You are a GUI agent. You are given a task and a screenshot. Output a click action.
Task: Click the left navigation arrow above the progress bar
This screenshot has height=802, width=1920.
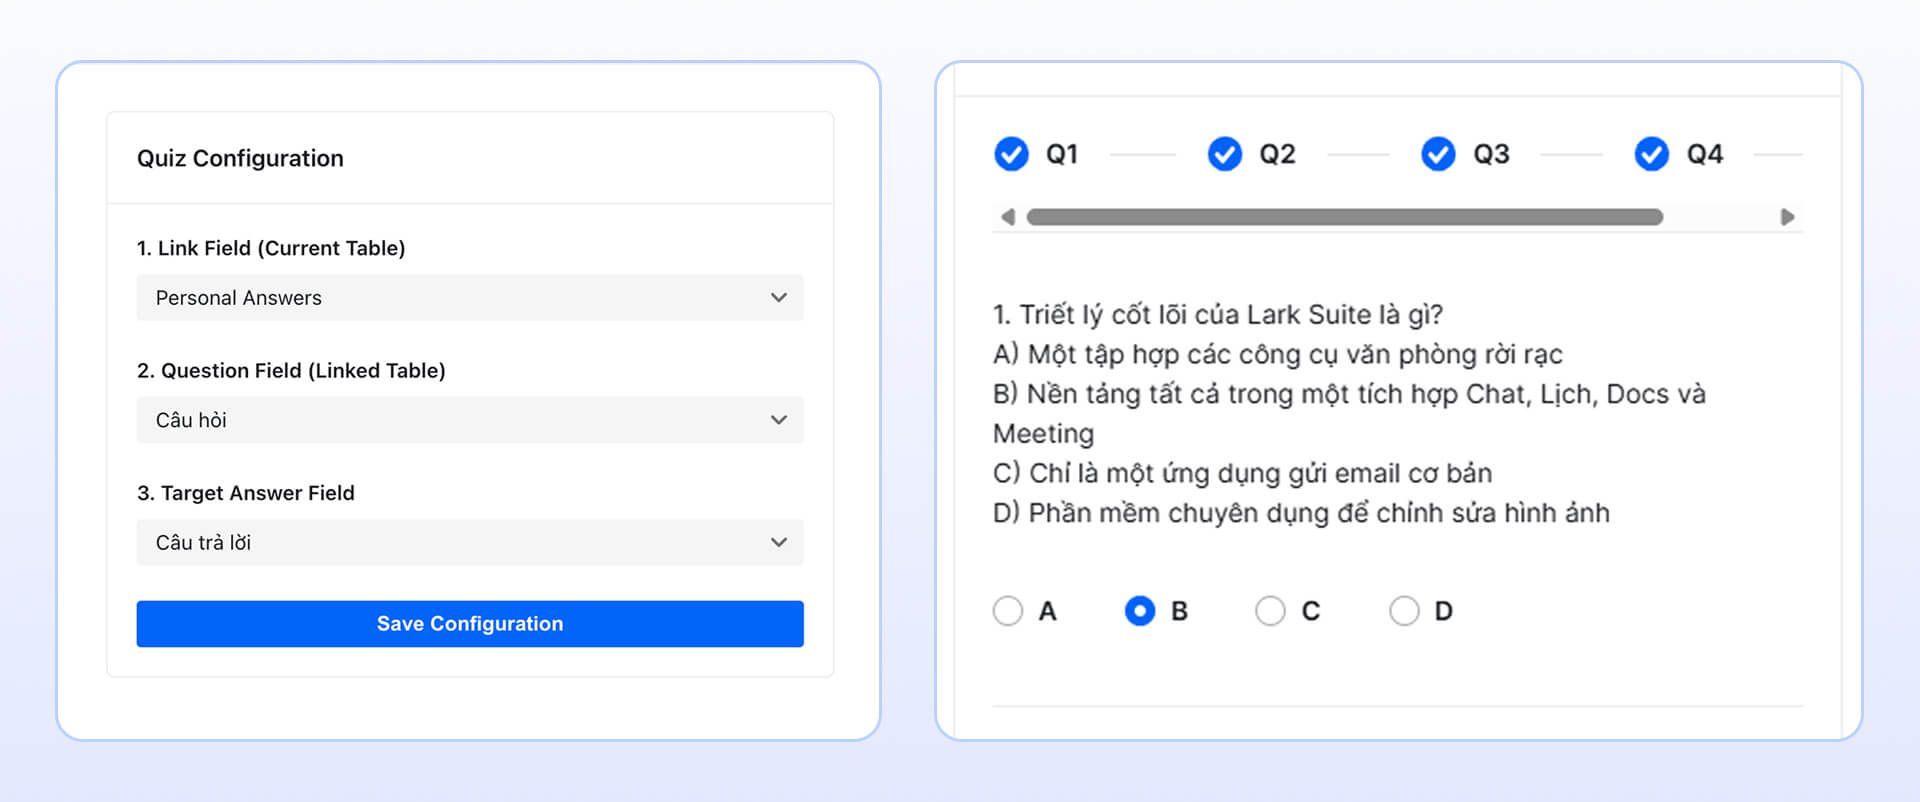click(x=1010, y=216)
